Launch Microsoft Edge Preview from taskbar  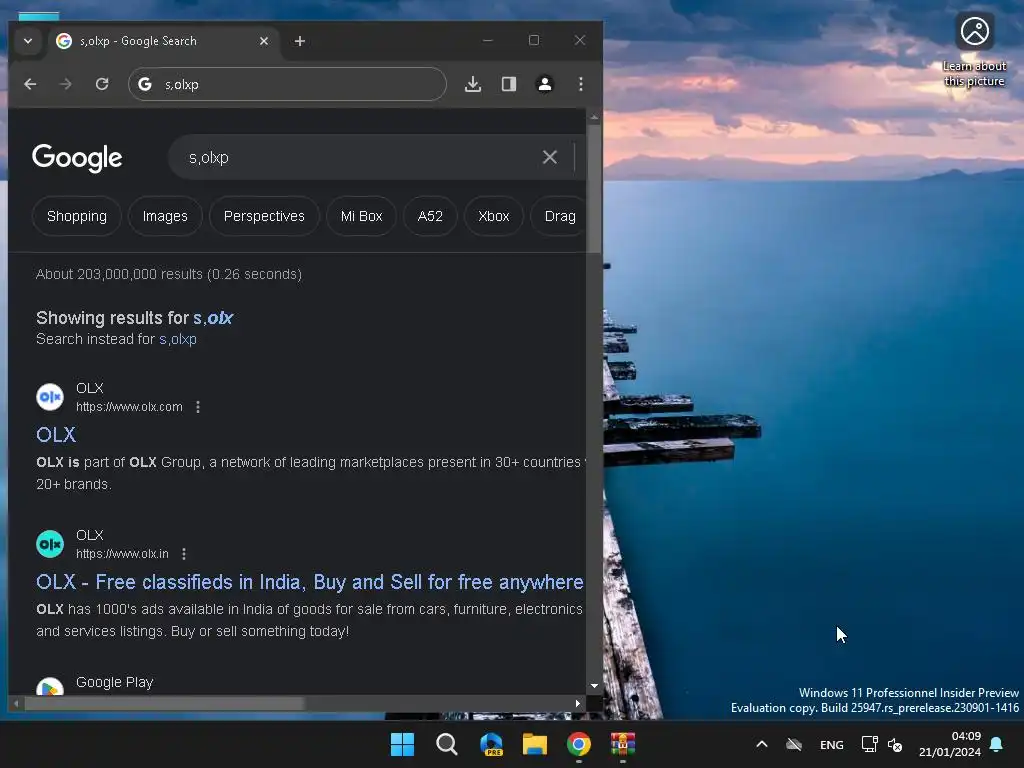[491, 744]
